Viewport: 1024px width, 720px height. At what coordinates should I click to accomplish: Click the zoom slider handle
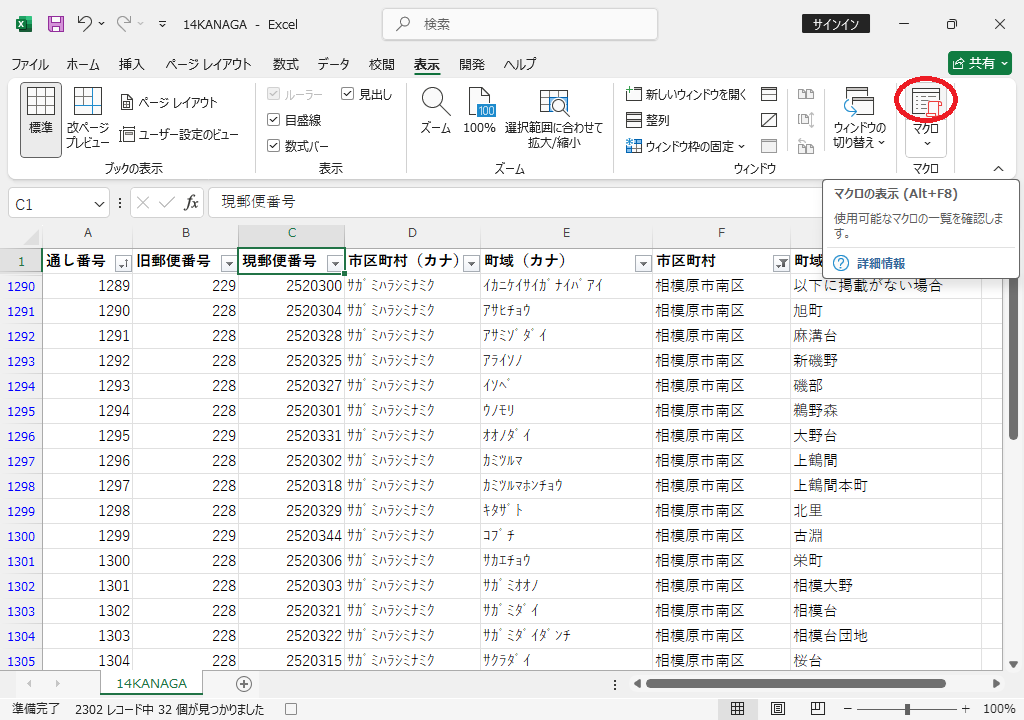tap(907, 709)
